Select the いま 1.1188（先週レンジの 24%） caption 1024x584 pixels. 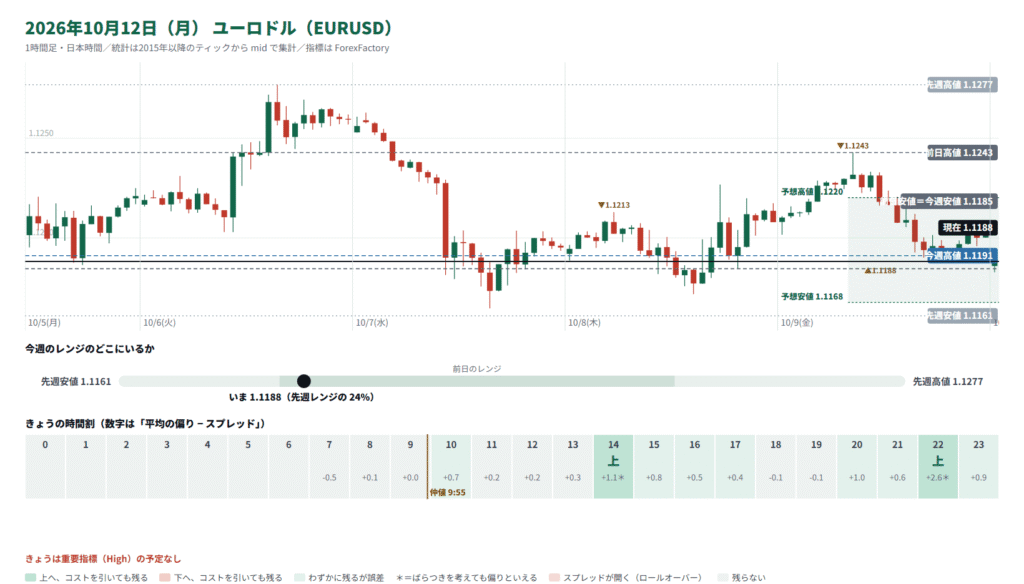click(x=302, y=397)
